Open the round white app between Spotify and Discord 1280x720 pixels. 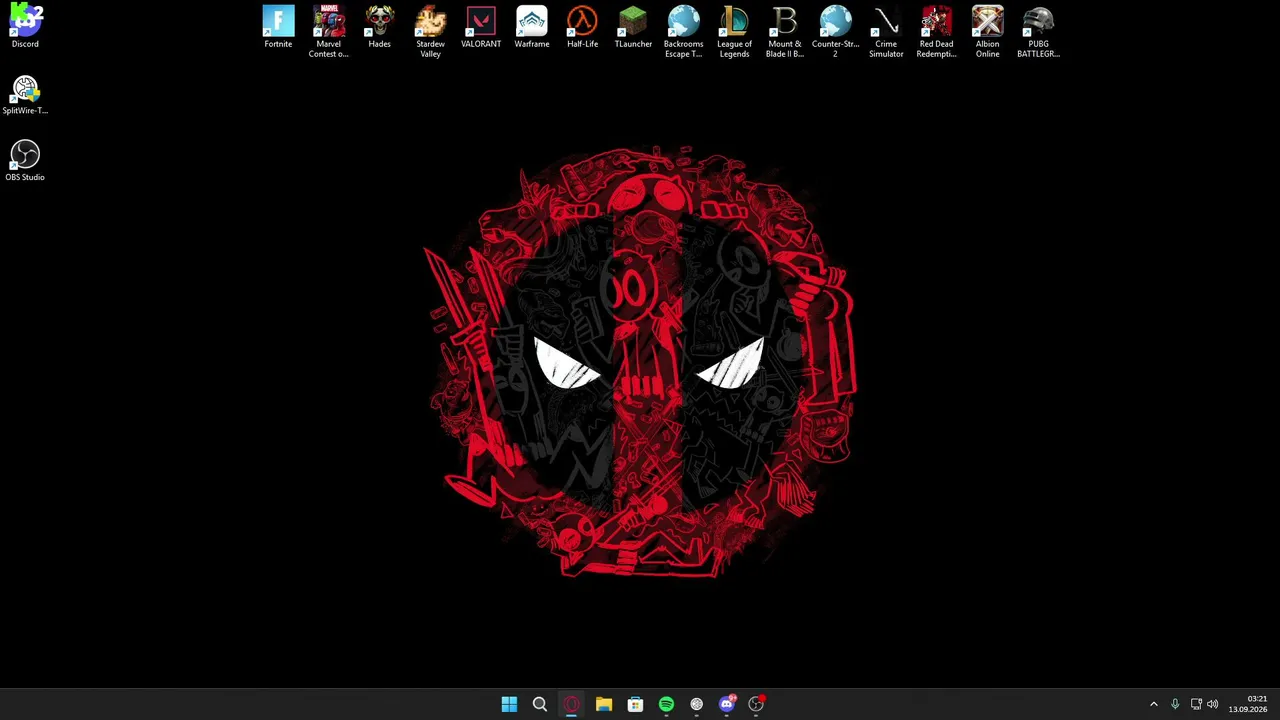click(x=697, y=705)
